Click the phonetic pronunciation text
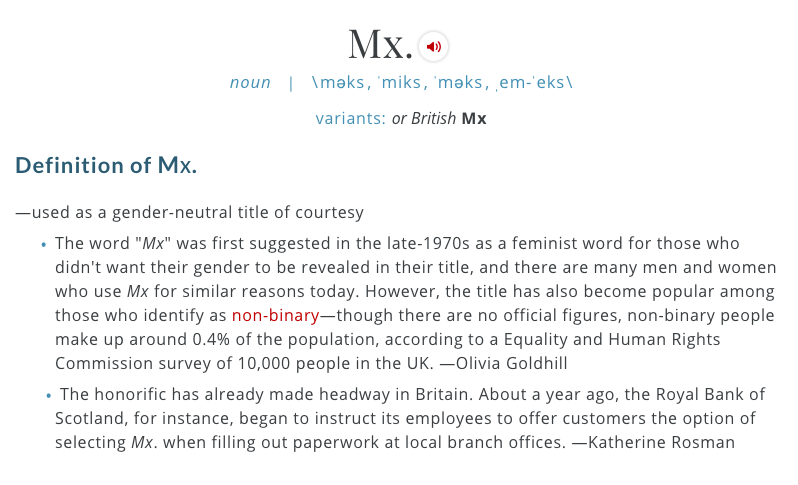The image size is (798, 485). 442,82
